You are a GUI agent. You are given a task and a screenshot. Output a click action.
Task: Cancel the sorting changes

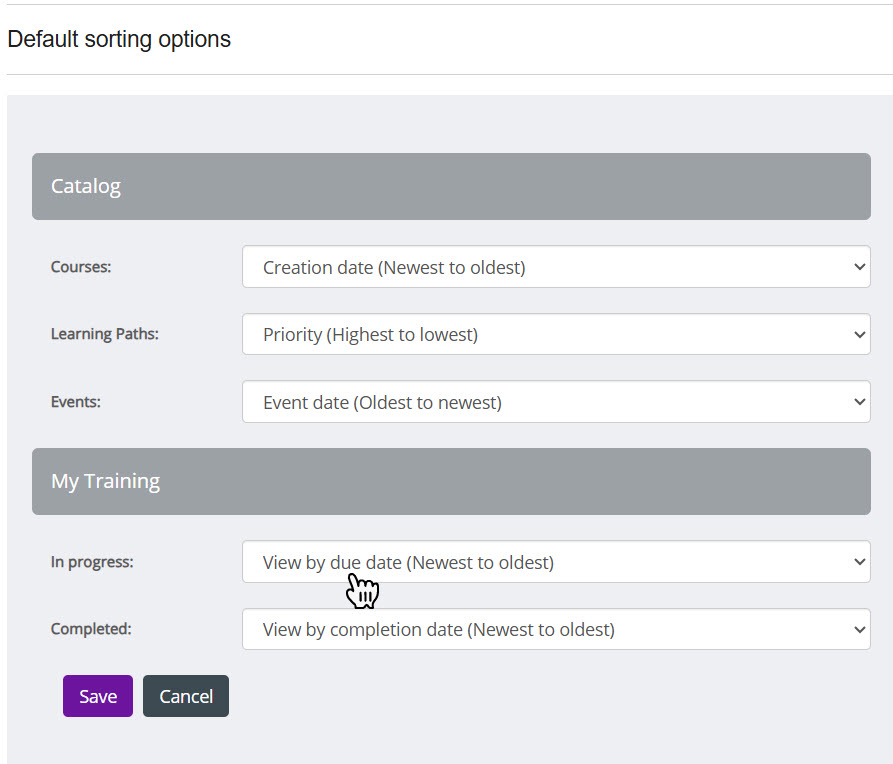point(186,696)
